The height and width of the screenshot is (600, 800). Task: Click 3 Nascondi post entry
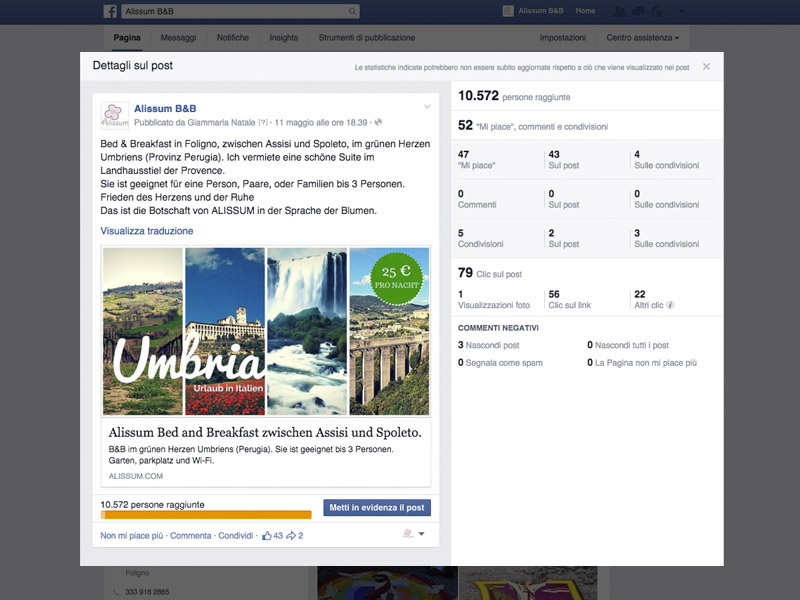tap(488, 345)
